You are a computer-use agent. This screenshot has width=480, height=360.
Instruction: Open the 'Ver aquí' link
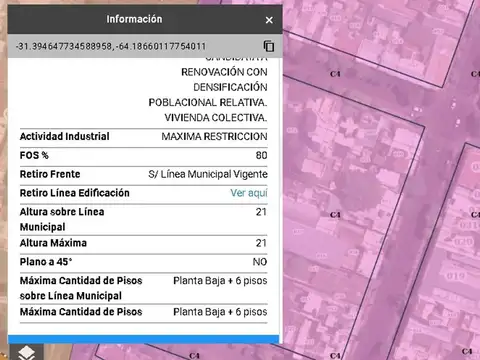249,193
